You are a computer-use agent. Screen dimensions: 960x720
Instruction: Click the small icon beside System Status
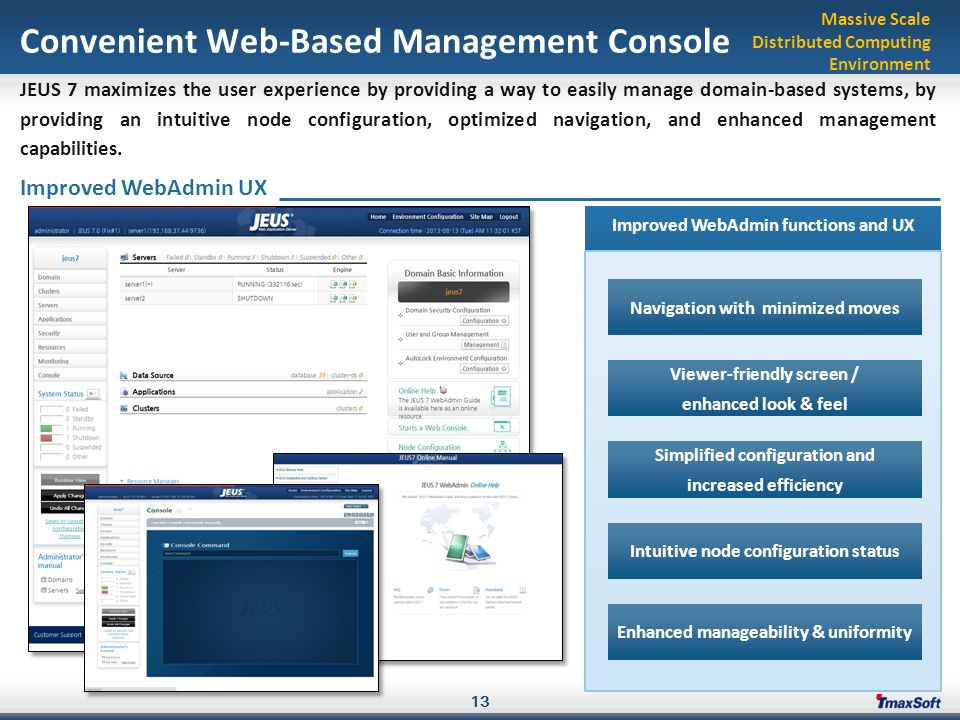click(x=93, y=394)
